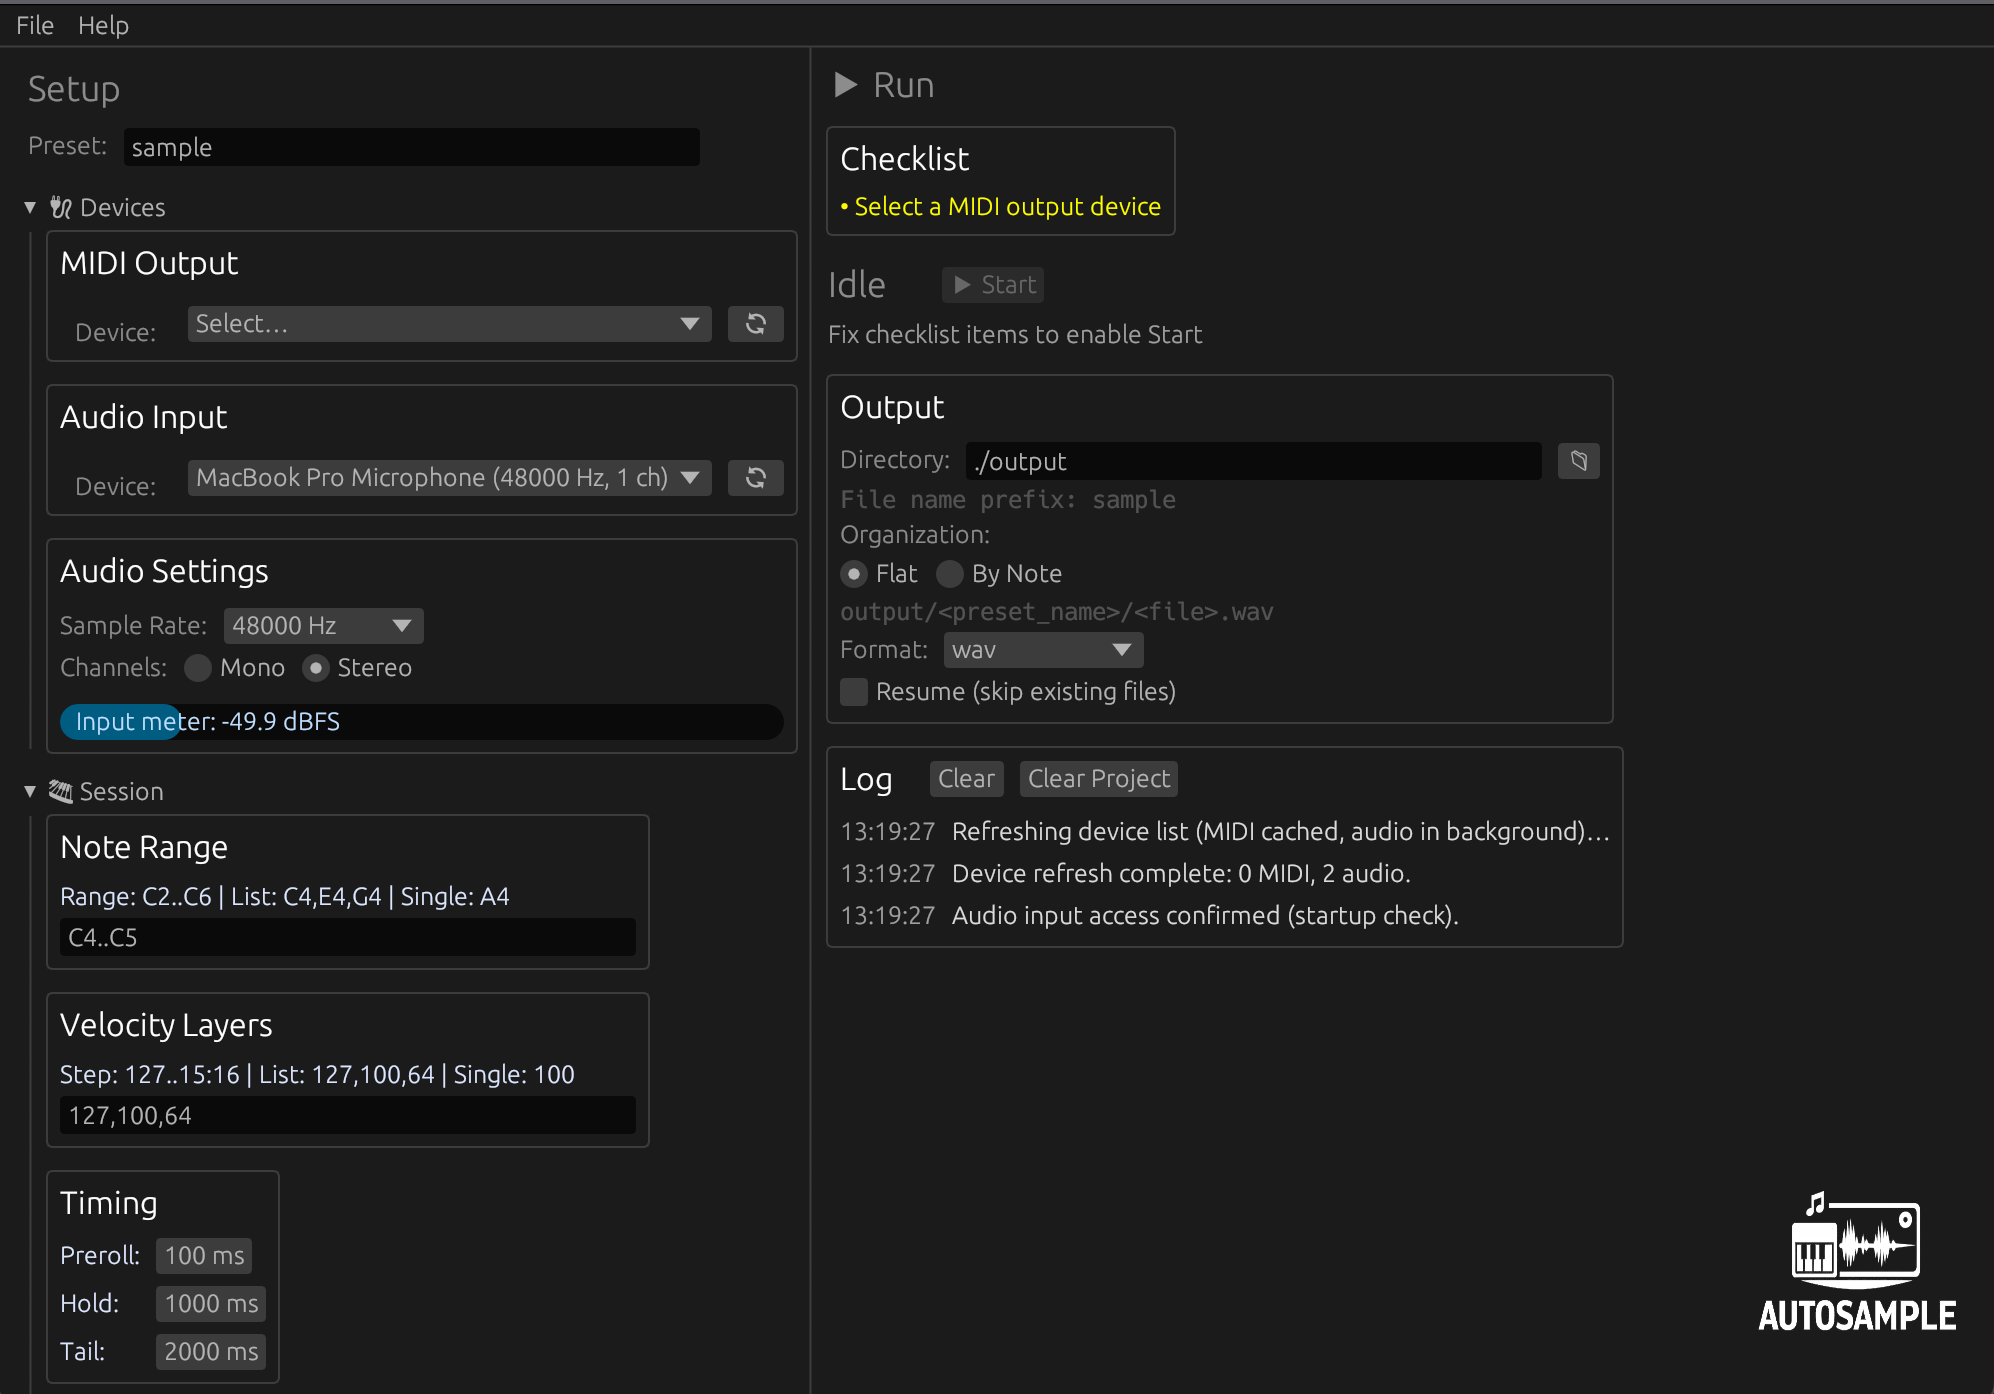1994x1394 pixels.
Task: Click the 'Select a MIDI output device' checklist item
Action: (x=1001, y=207)
